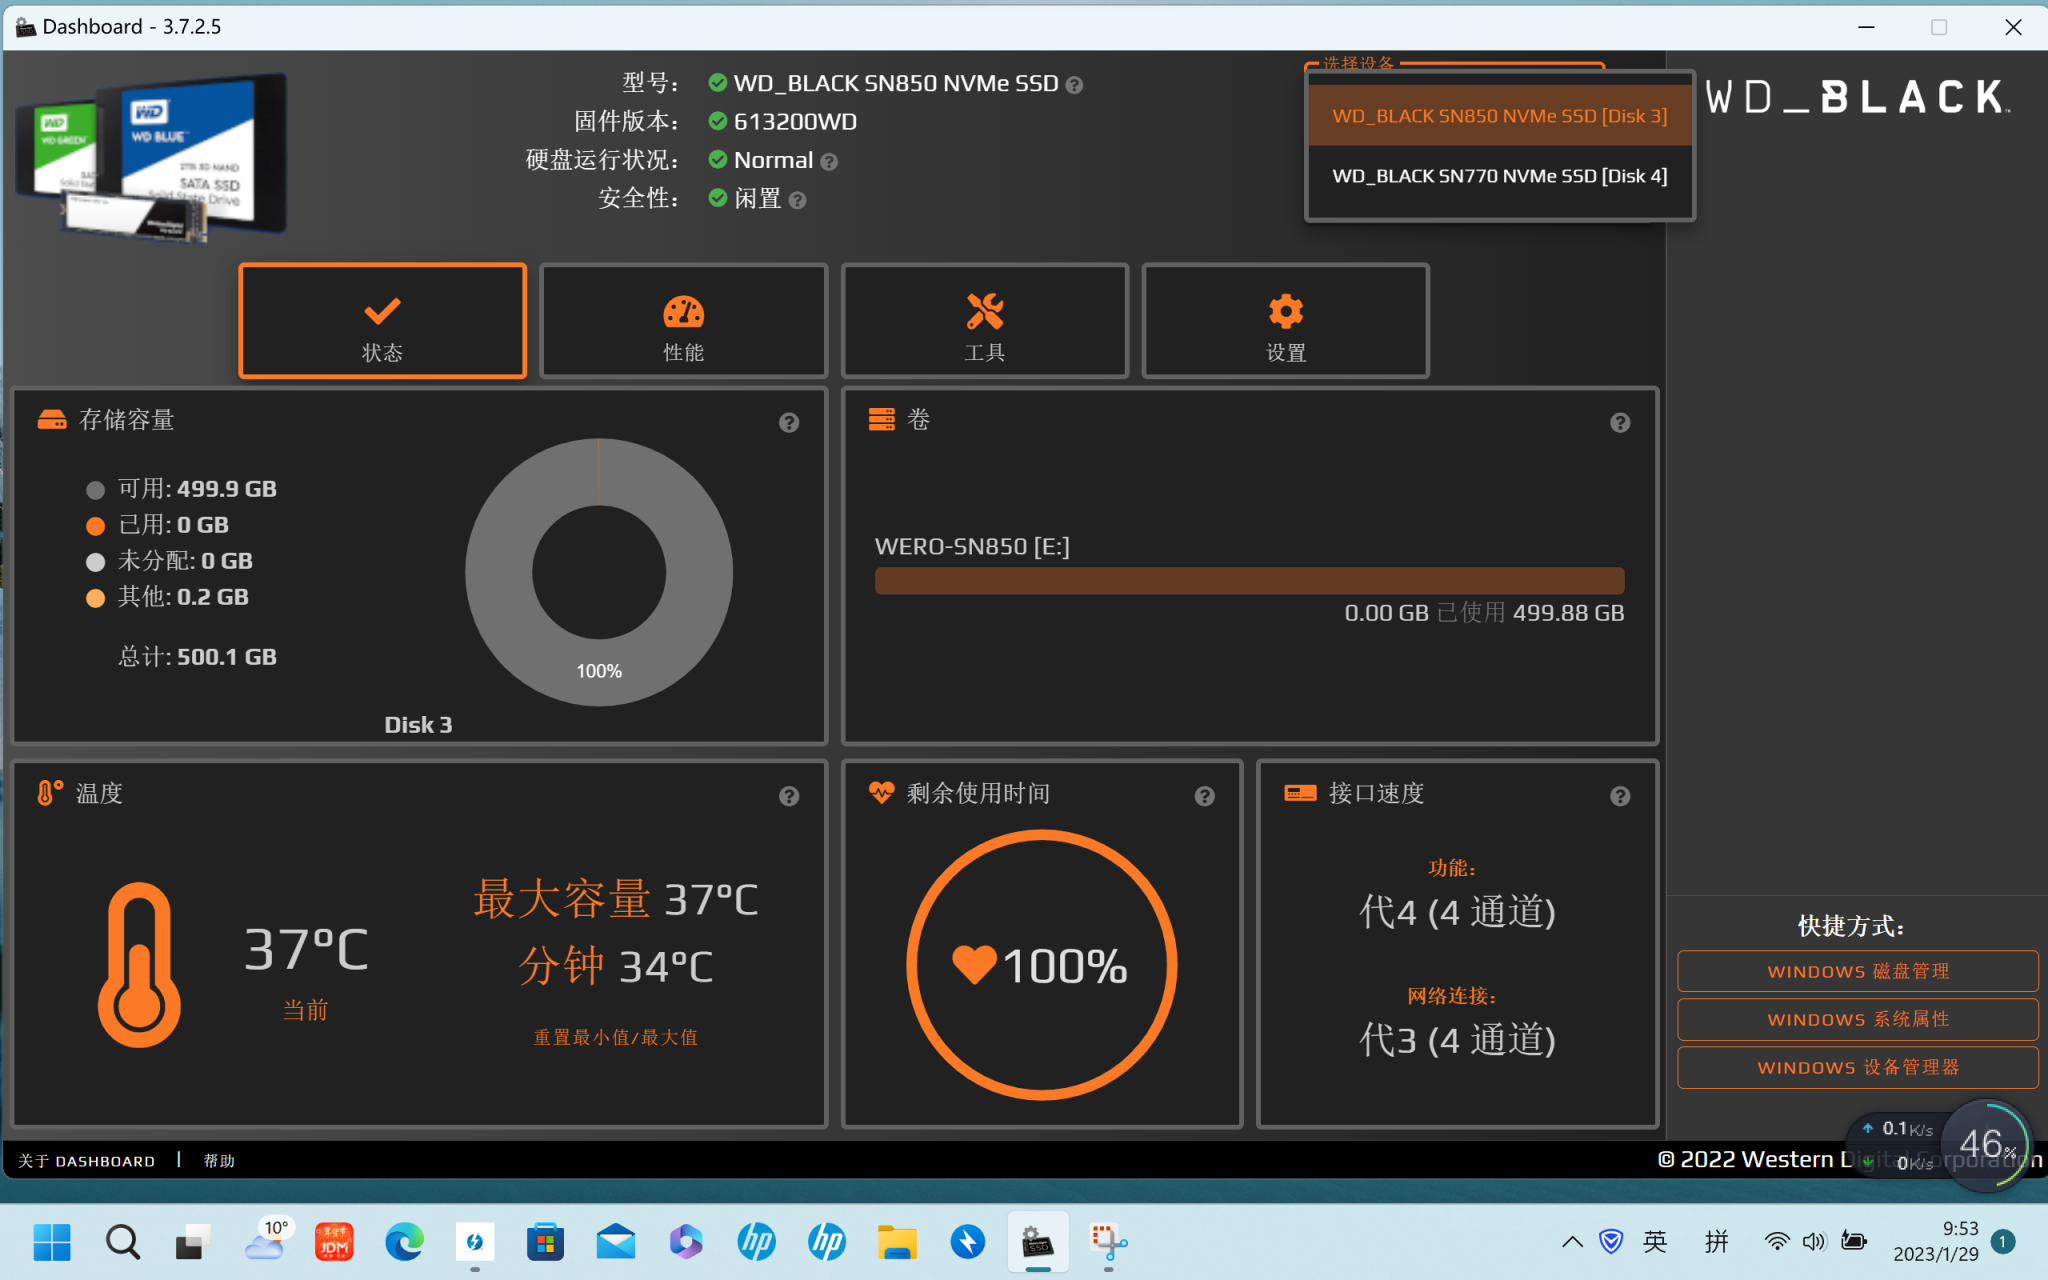Click WINDOWS 设备管理器 shortcut button

pyautogui.click(x=1857, y=1067)
